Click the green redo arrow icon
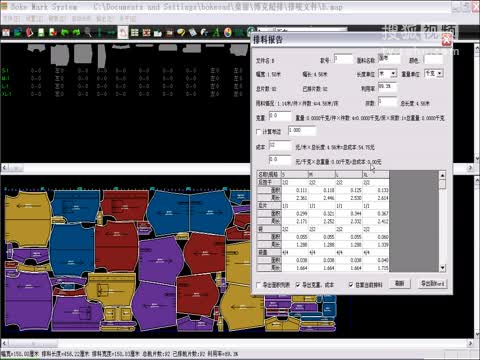This screenshot has width=480, height=360. click(76, 32)
